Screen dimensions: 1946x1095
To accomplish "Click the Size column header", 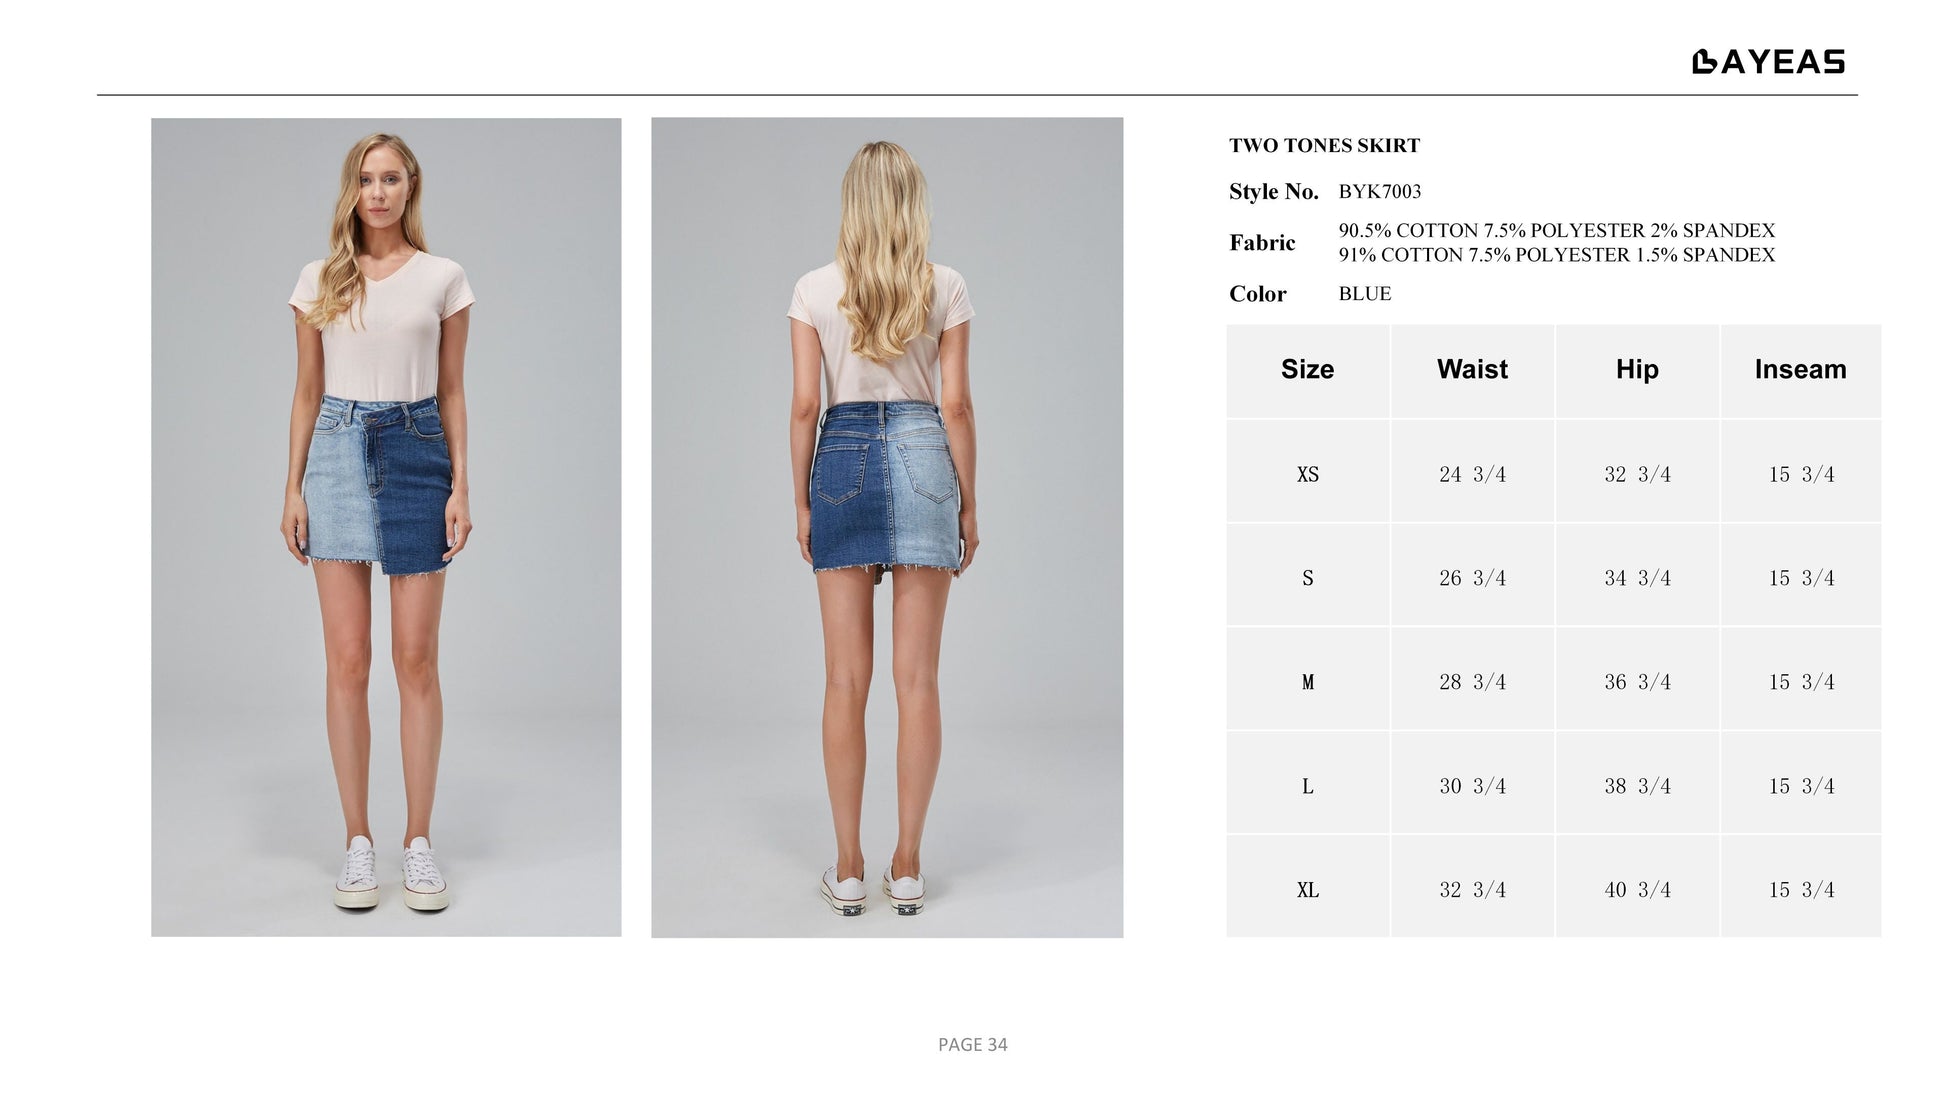I will tap(1307, 370).
